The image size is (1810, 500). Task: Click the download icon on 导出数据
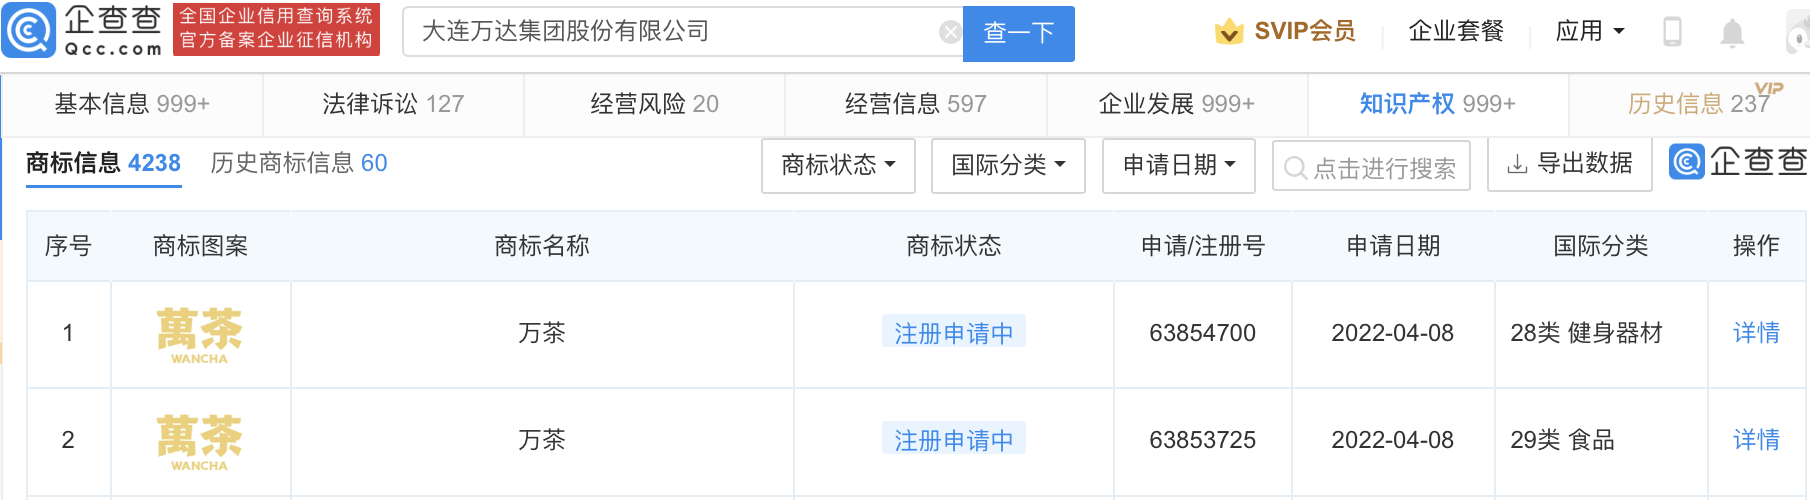[x=1517, y=164]
